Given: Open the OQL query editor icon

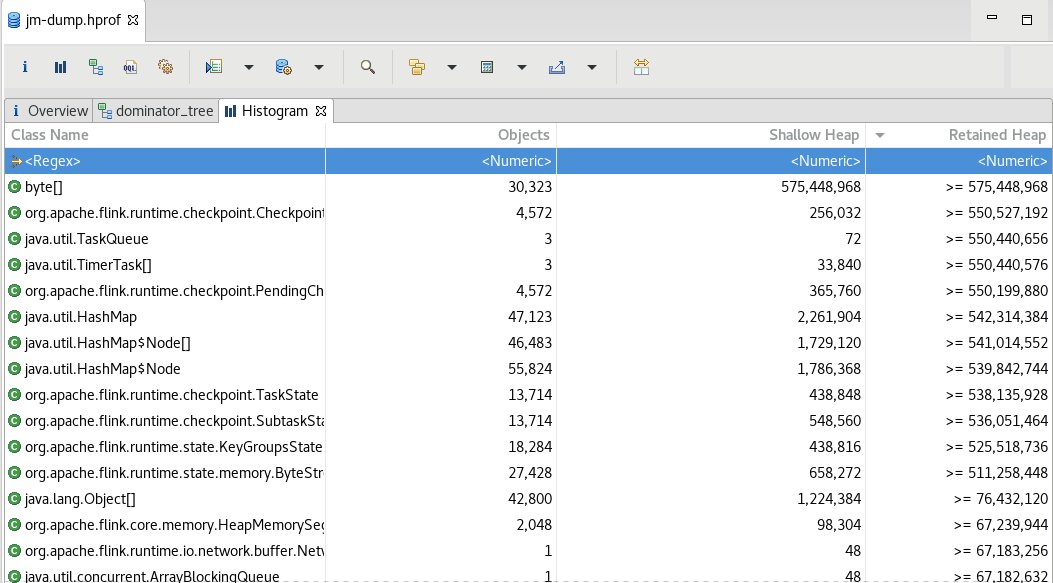Looking at the screenshot, I should click(x=130, y=67).
